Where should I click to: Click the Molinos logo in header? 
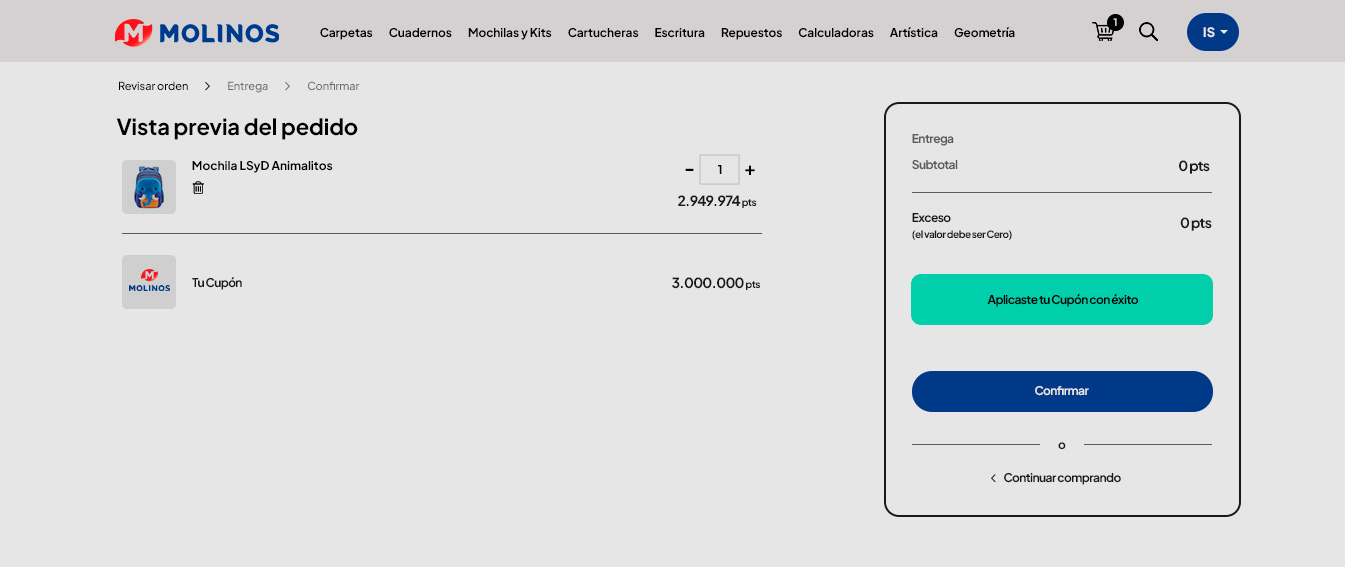197,33
